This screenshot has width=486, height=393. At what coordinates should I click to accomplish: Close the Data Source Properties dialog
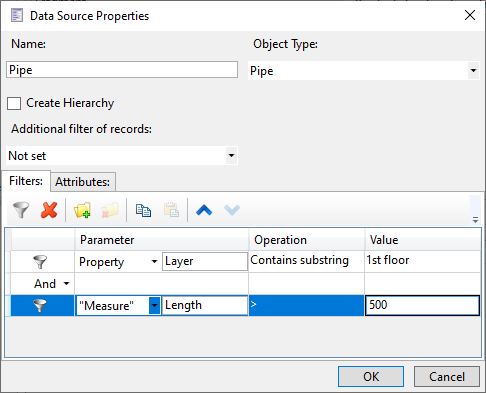tap(470, 15)
